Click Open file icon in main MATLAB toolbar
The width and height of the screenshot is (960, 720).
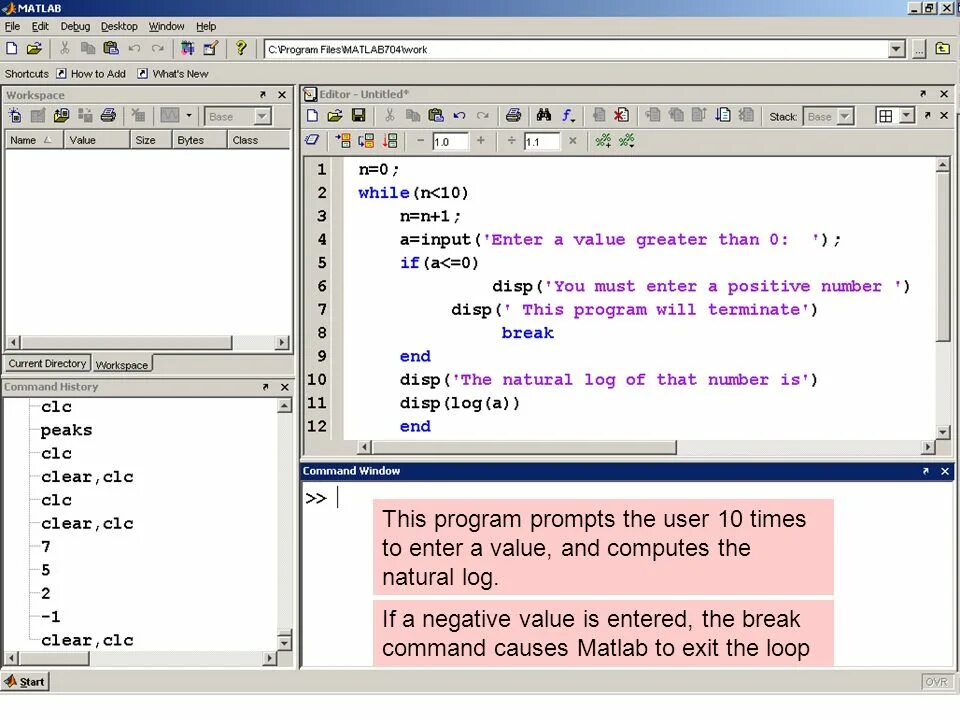point(34,48)
